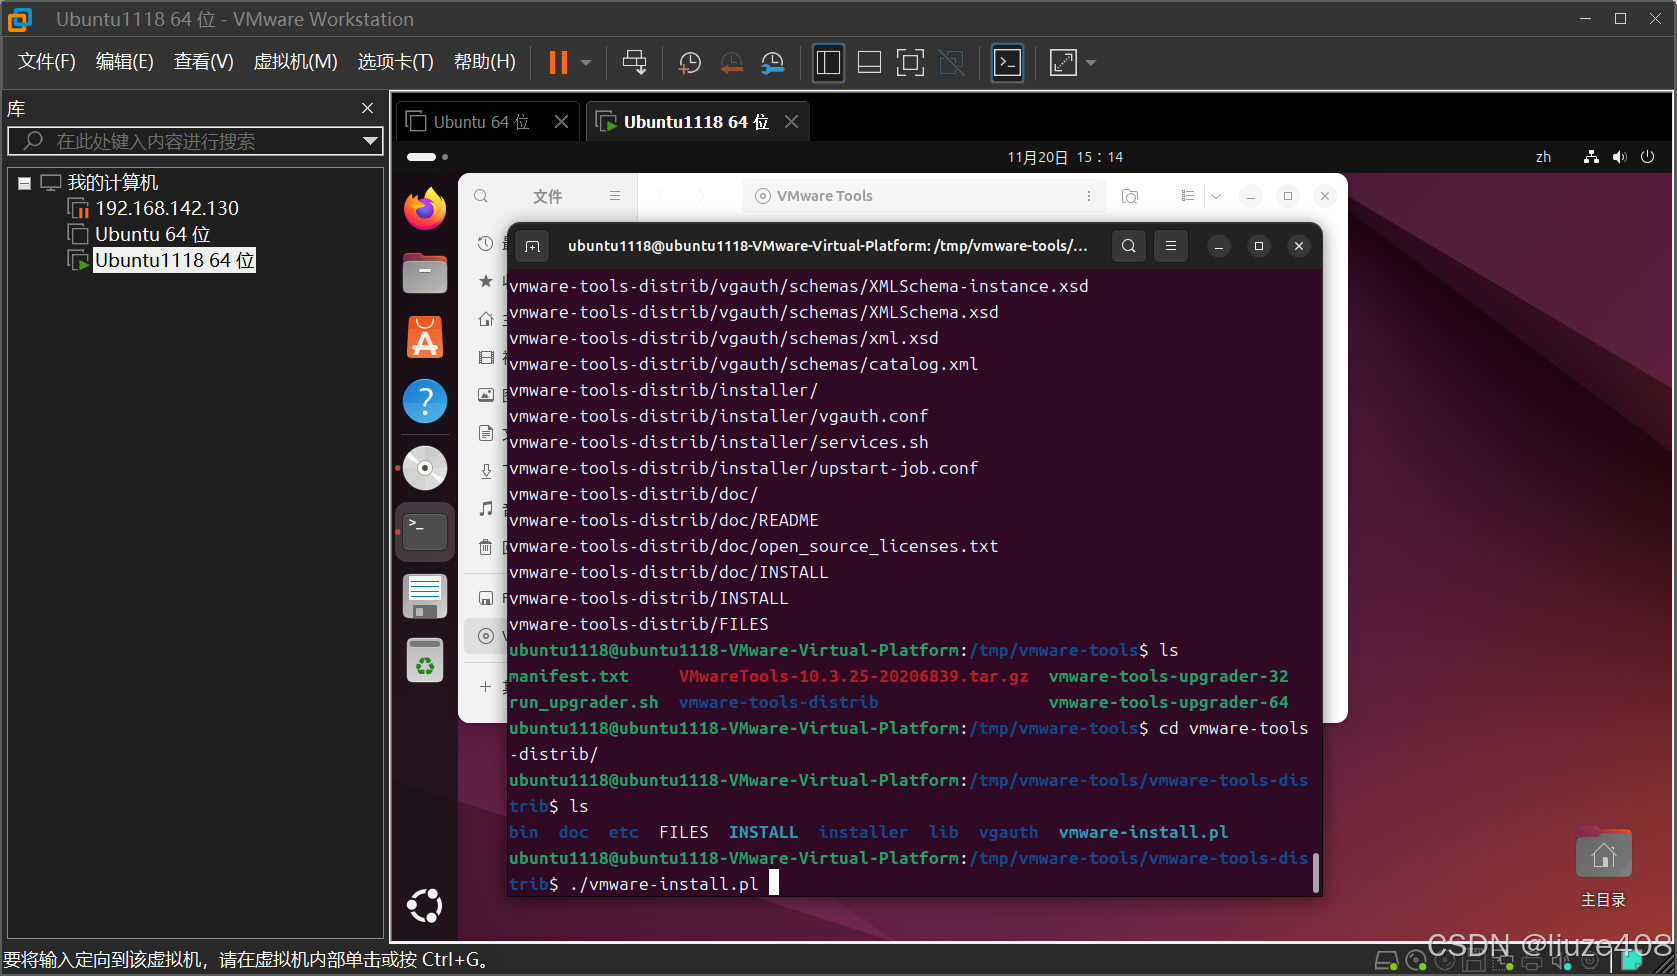Open the Terminal hamburger menu
The height and width of the screenshot is (976, 1677).
pos(1171,246)
